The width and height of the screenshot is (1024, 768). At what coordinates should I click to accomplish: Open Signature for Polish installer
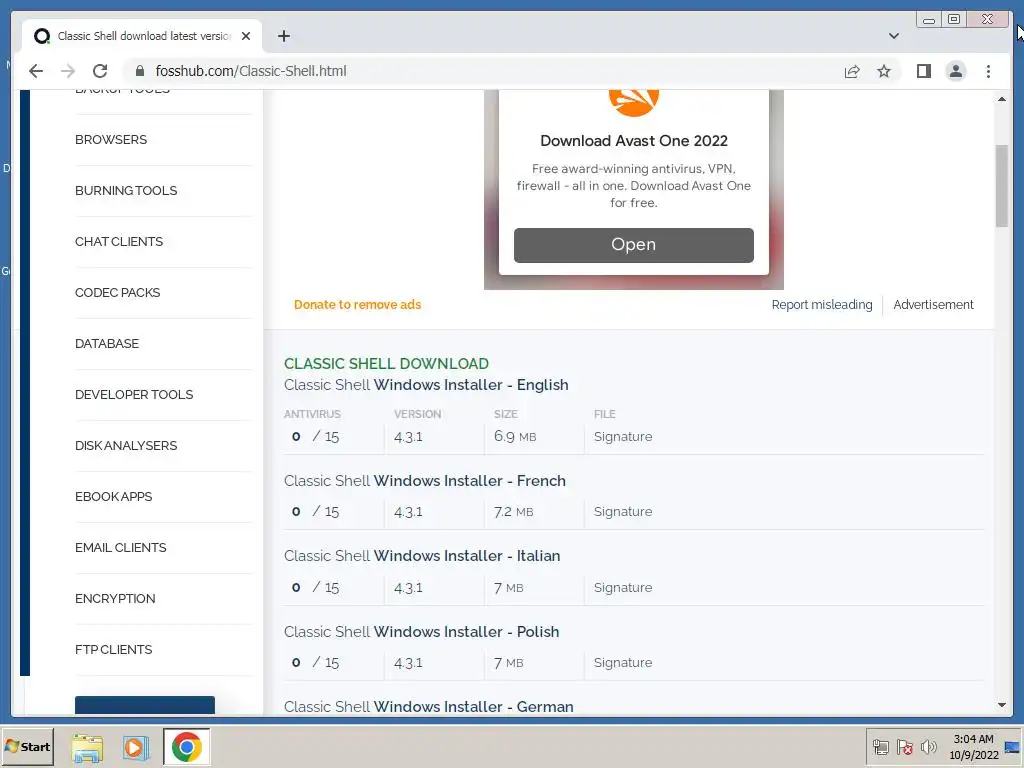pos(623,662)
